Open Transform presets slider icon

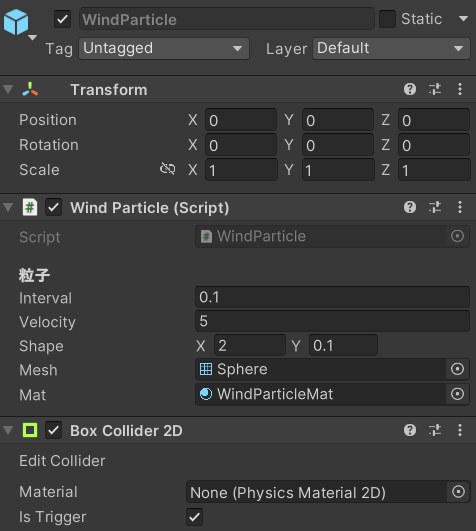(x=435, y=89)
